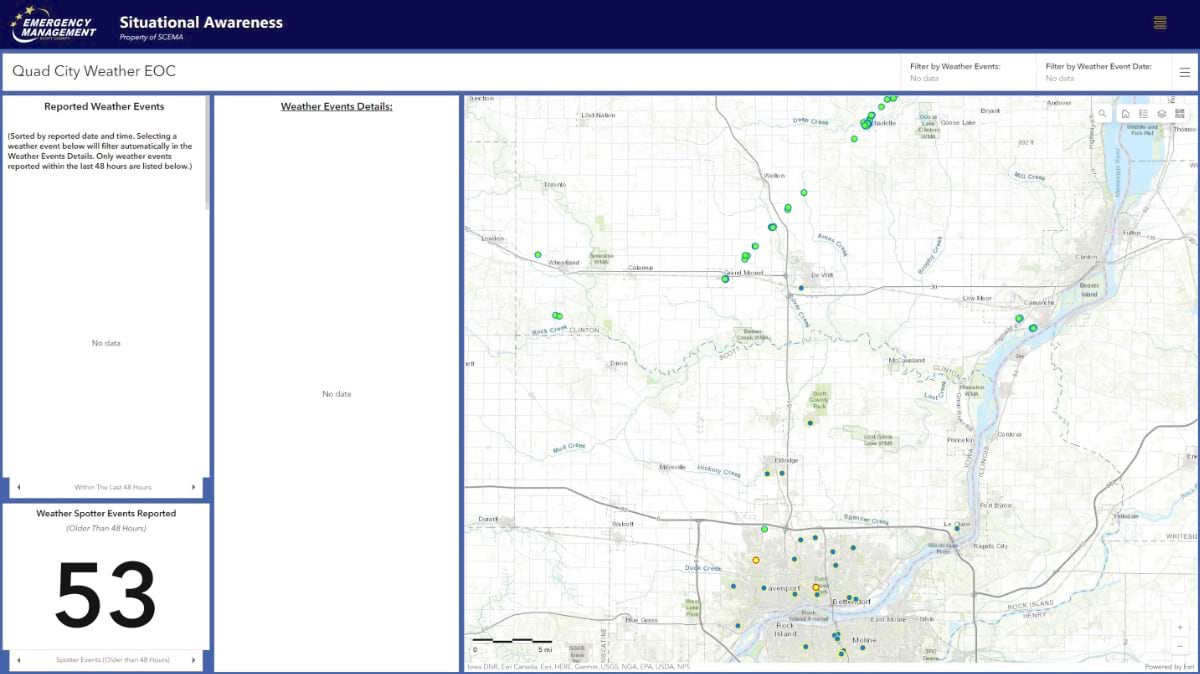The height and width of the screenshot is (674, 1200).
Task: Select the green marker west of Wheatland
Action: (x=538, y=255)
